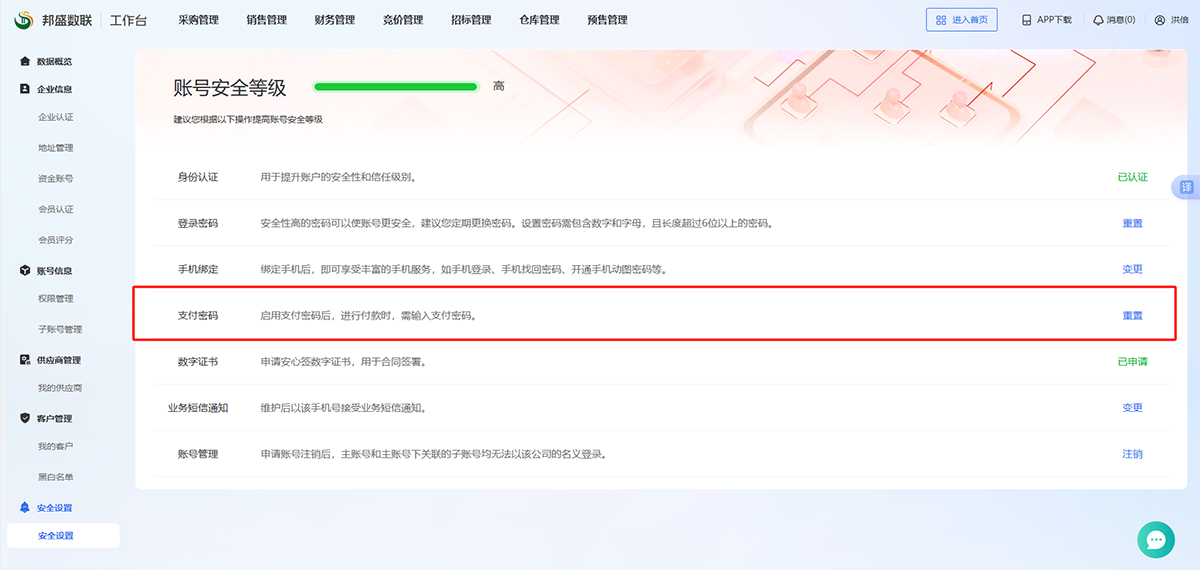
Task: Click the 数据概览 house icon
Action: point(25,62)
